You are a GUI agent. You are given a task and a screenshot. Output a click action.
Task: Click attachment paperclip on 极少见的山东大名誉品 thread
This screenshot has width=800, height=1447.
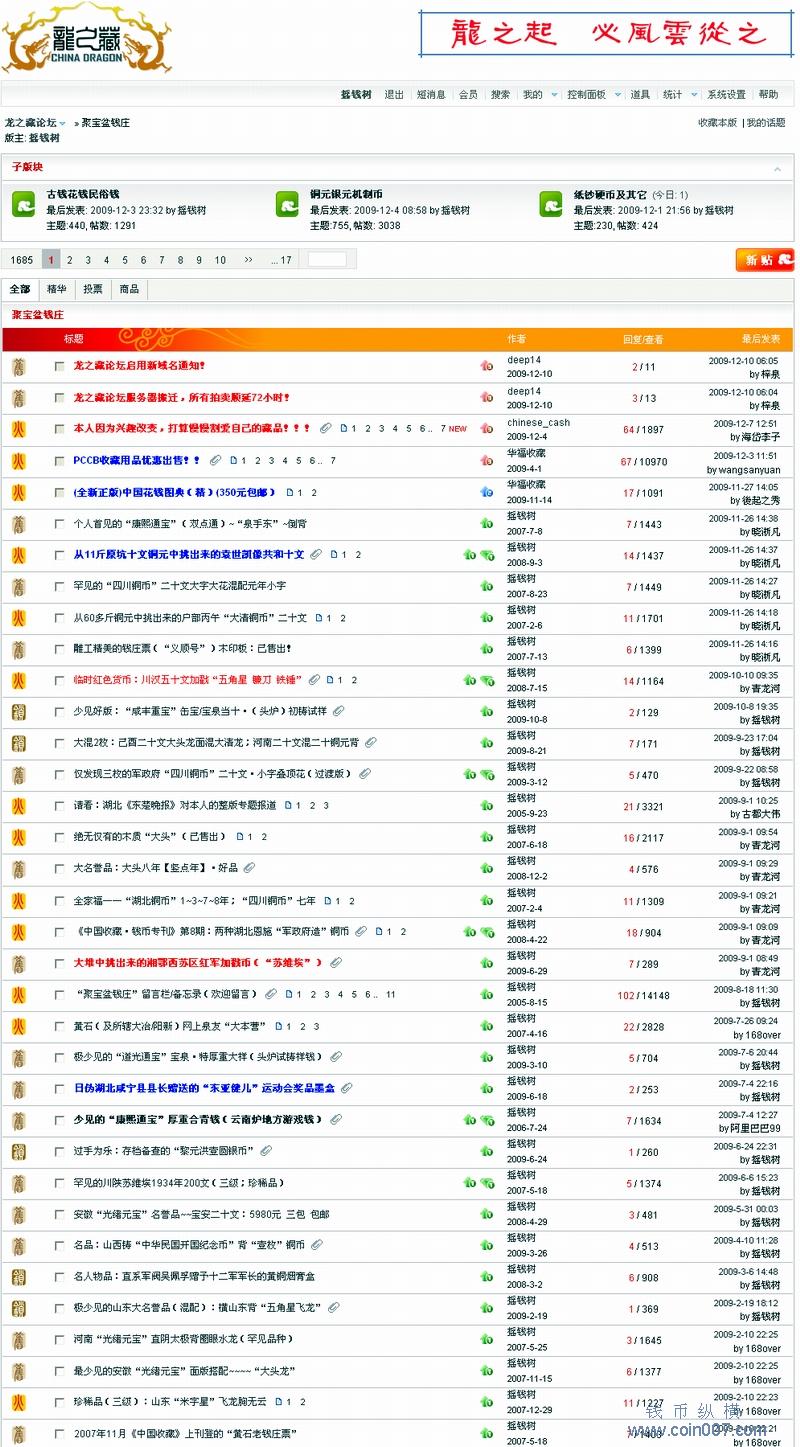[x=334, y=1307]
